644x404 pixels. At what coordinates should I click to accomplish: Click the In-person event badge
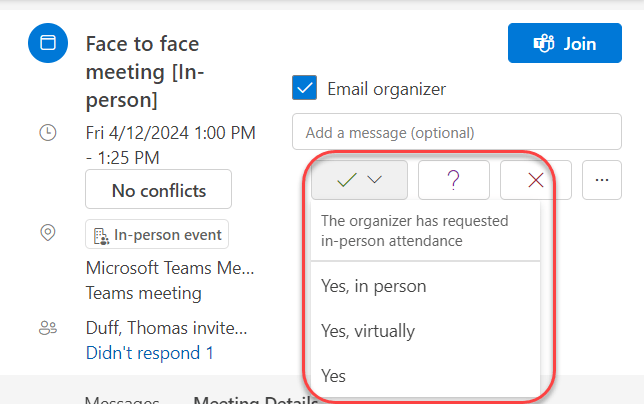(x=157, y=235)
